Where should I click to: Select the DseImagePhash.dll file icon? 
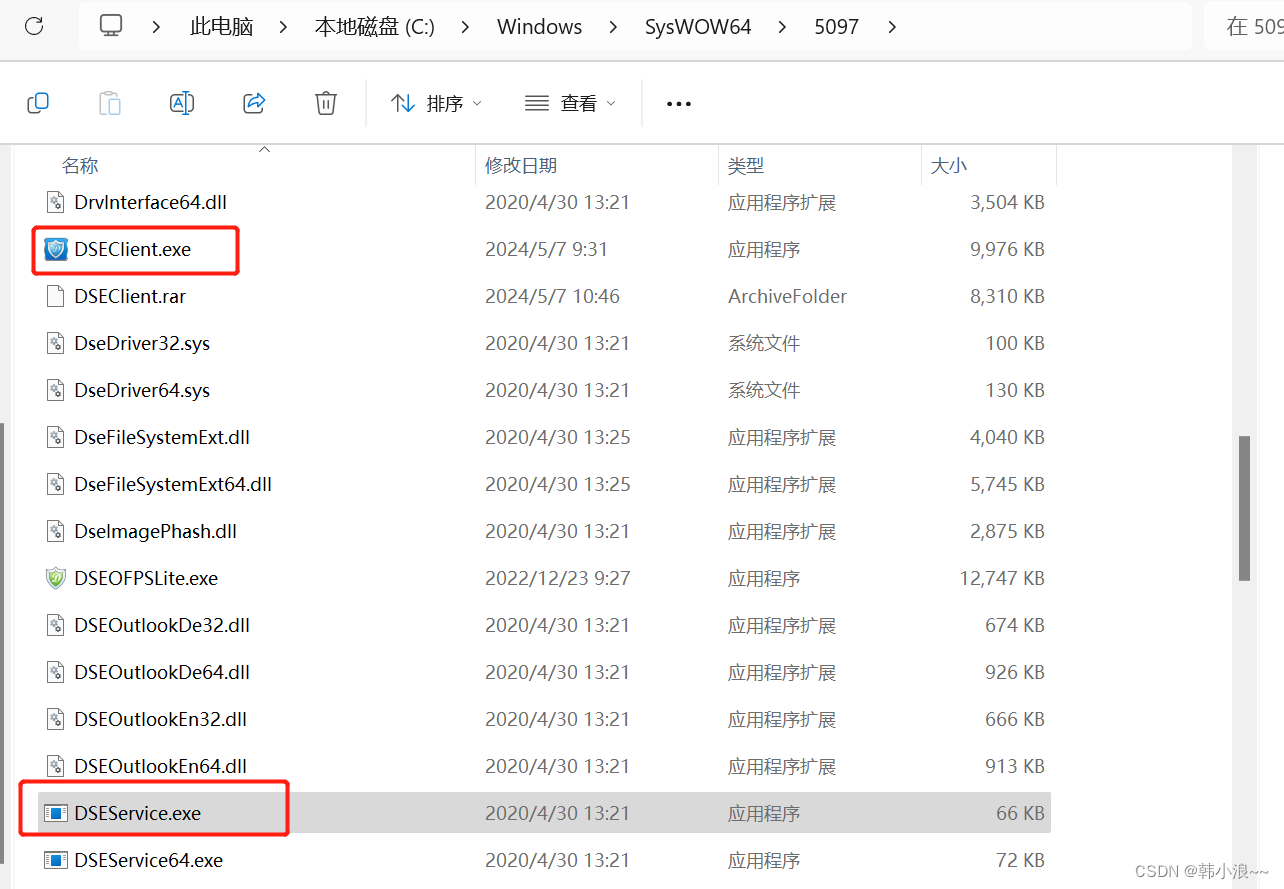click(56, 531)
